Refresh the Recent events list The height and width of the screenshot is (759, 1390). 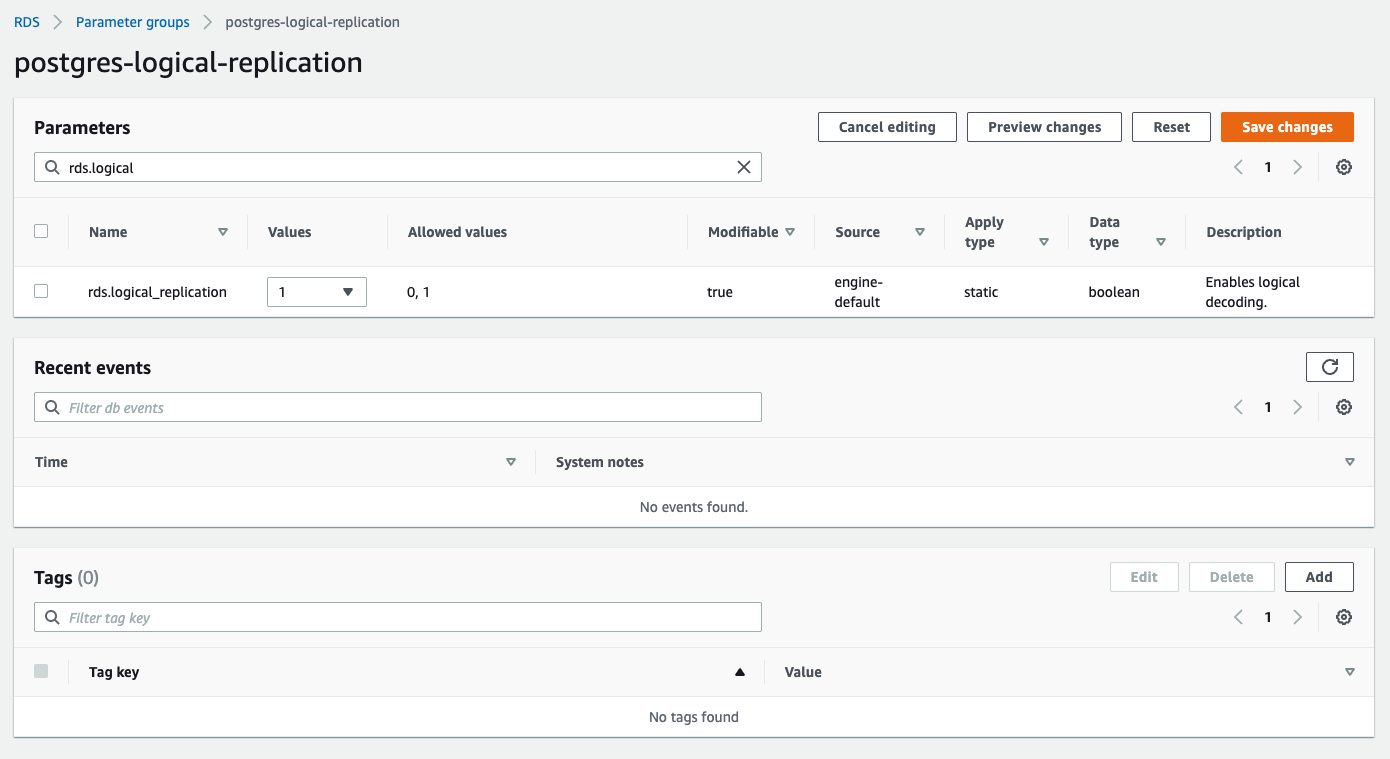tap(1330, 367)
